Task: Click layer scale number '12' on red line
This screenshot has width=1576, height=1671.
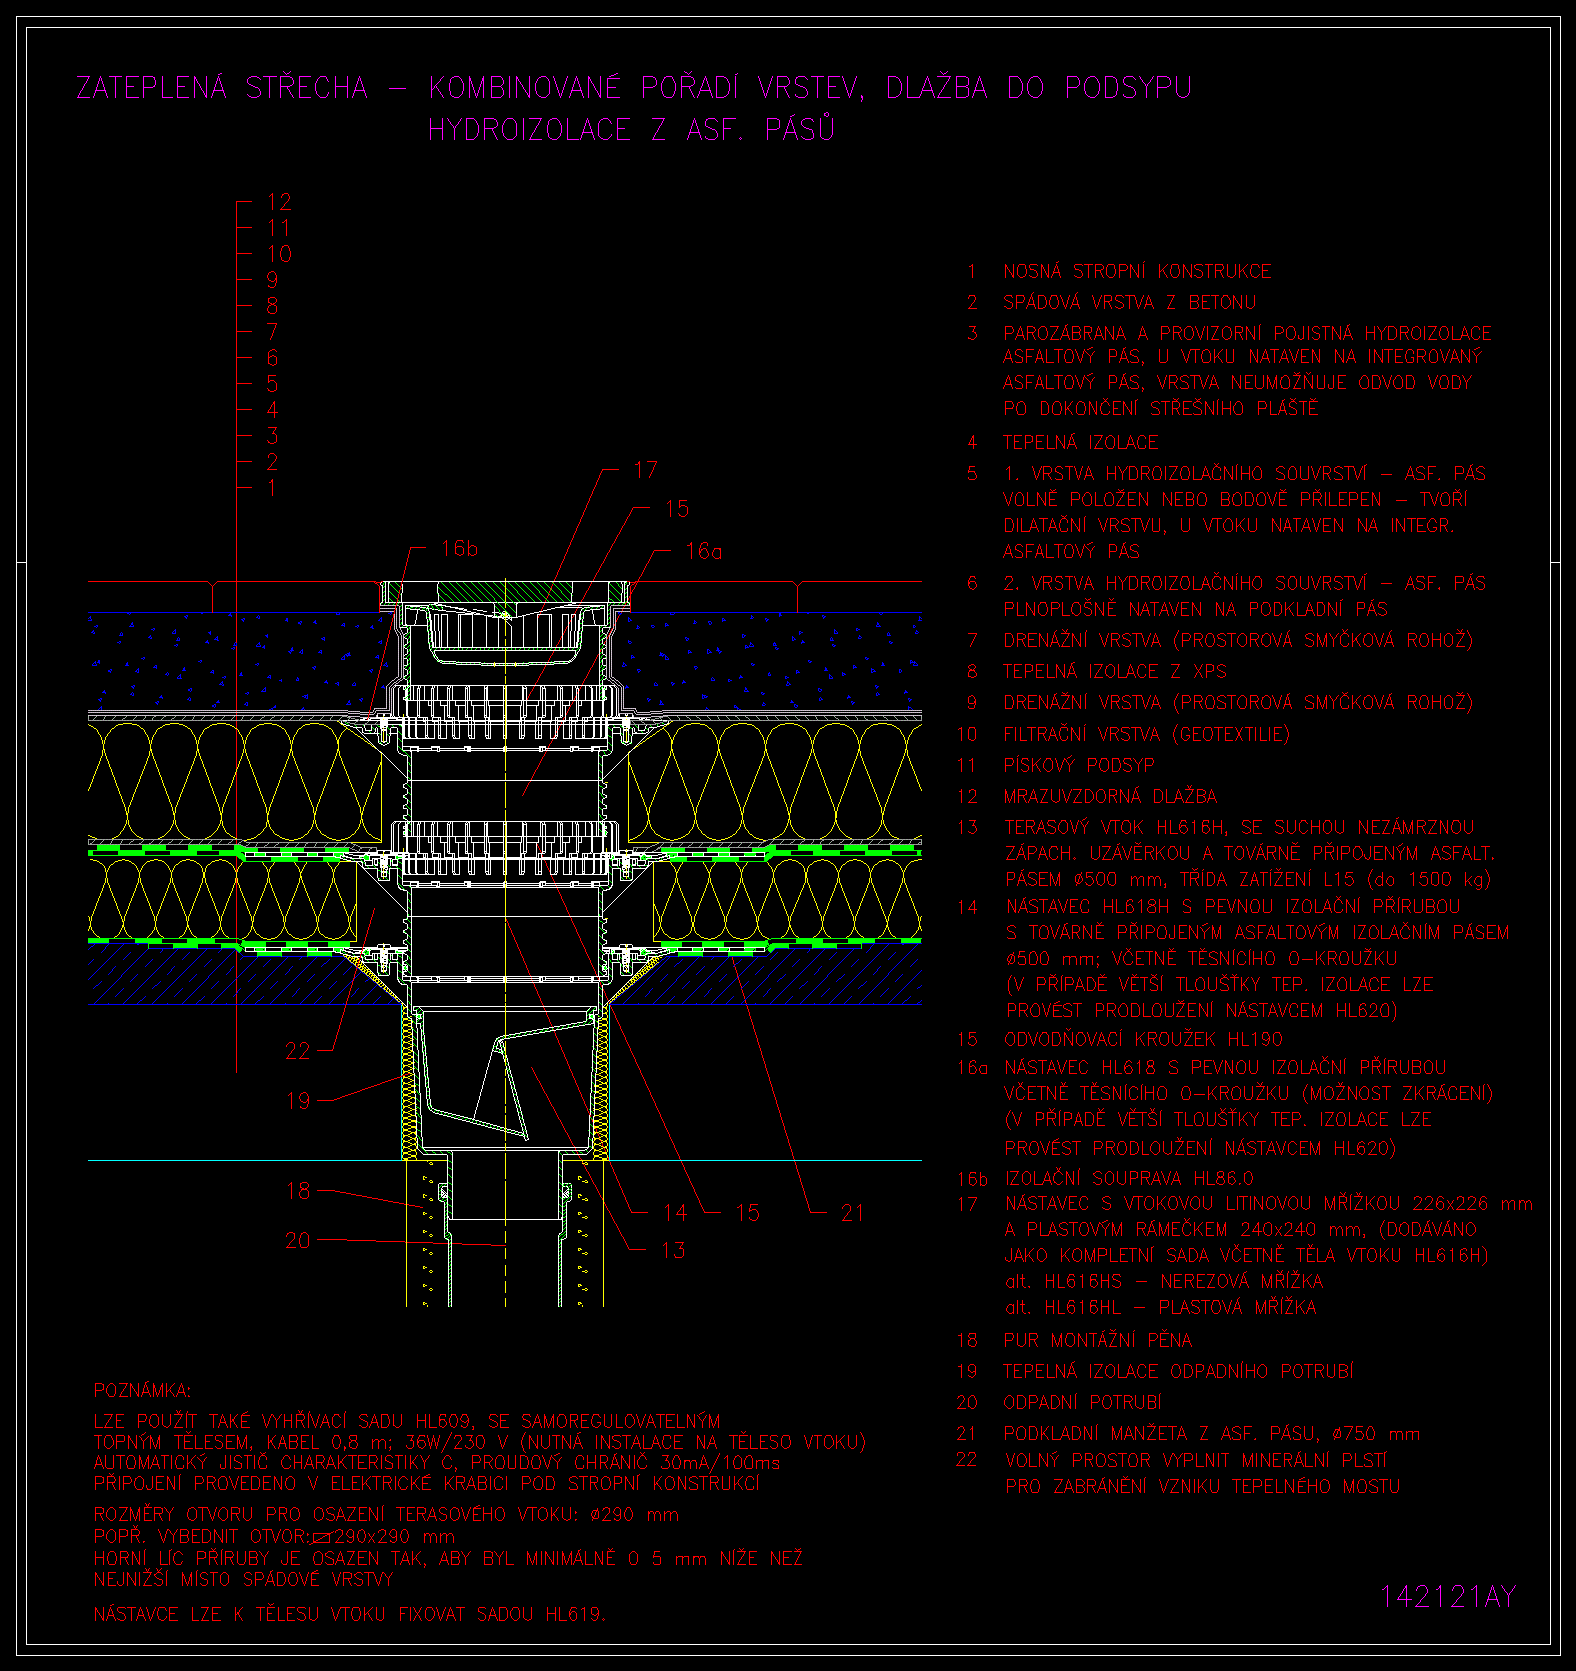Action: tap(279, 202)
